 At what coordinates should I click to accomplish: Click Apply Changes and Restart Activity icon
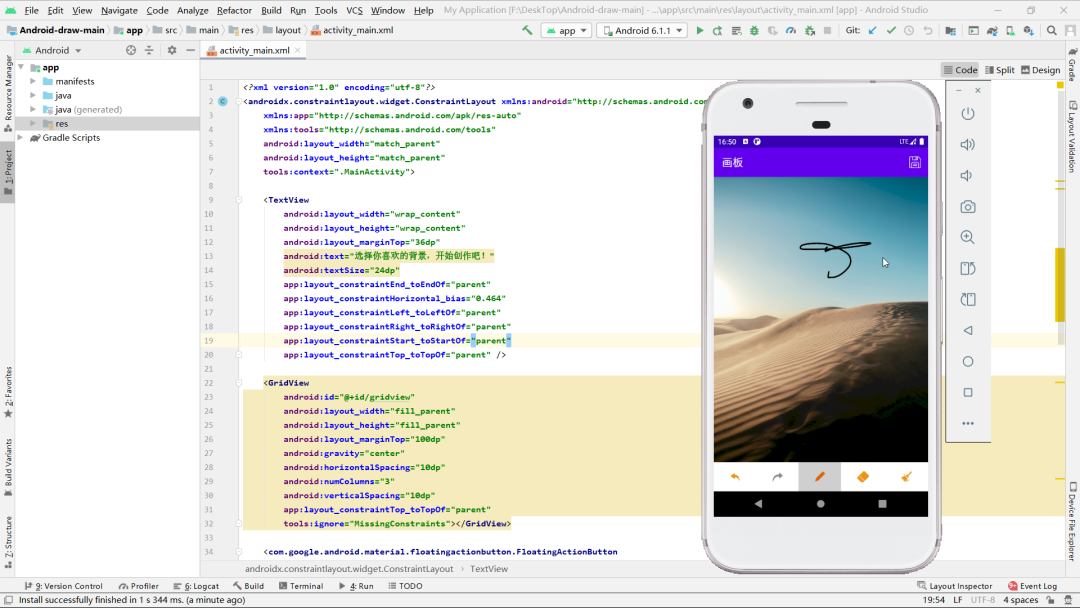718,30
